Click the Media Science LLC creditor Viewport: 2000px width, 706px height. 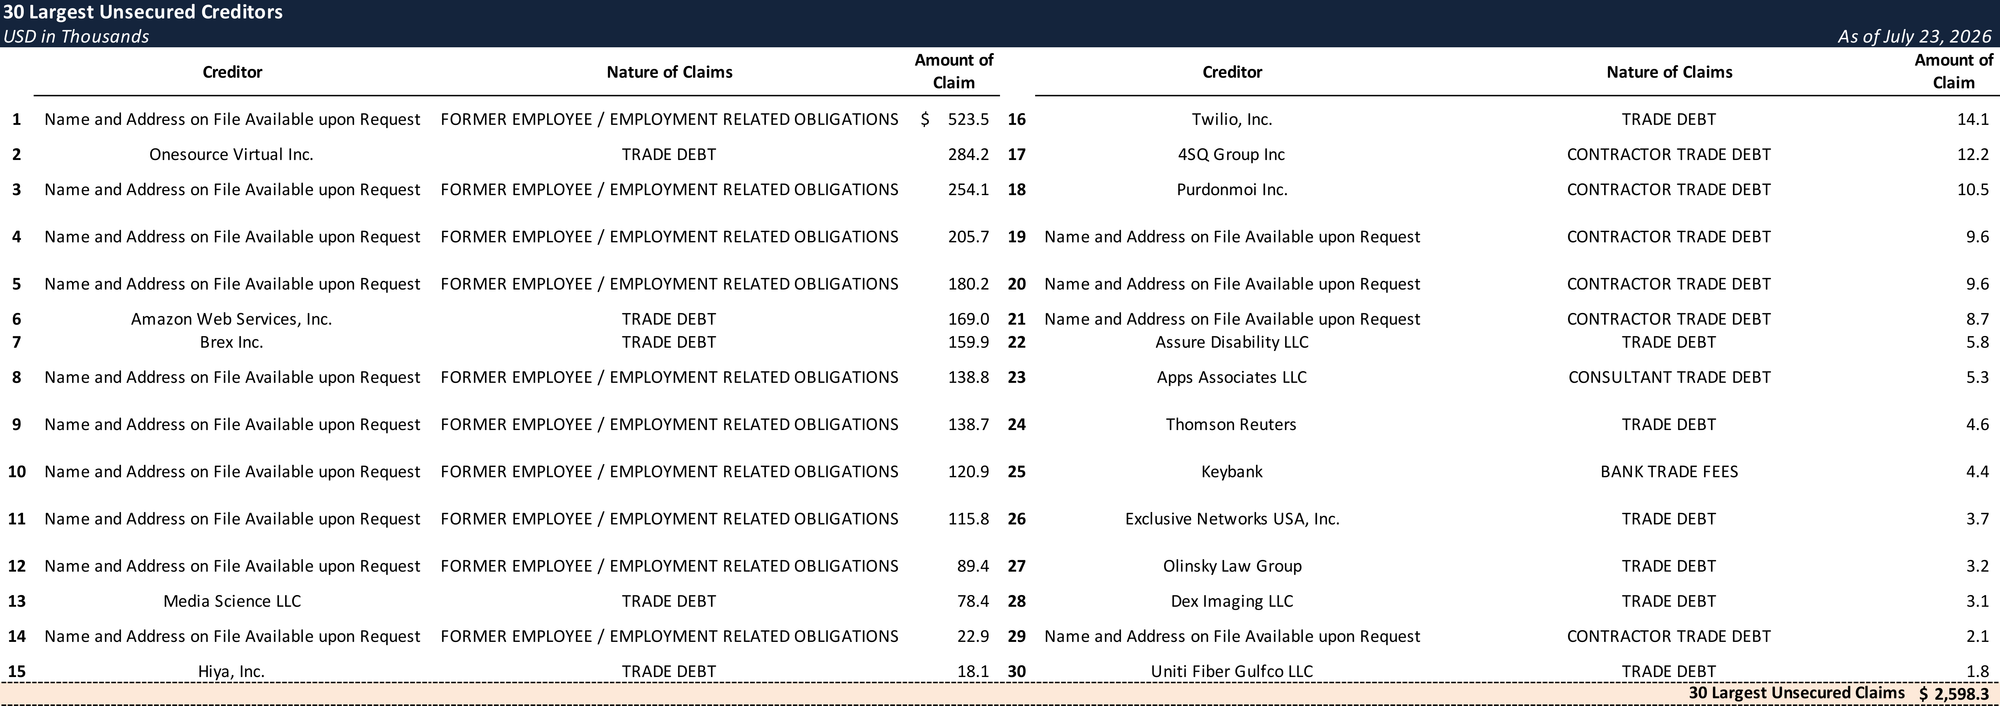point(232,601)
